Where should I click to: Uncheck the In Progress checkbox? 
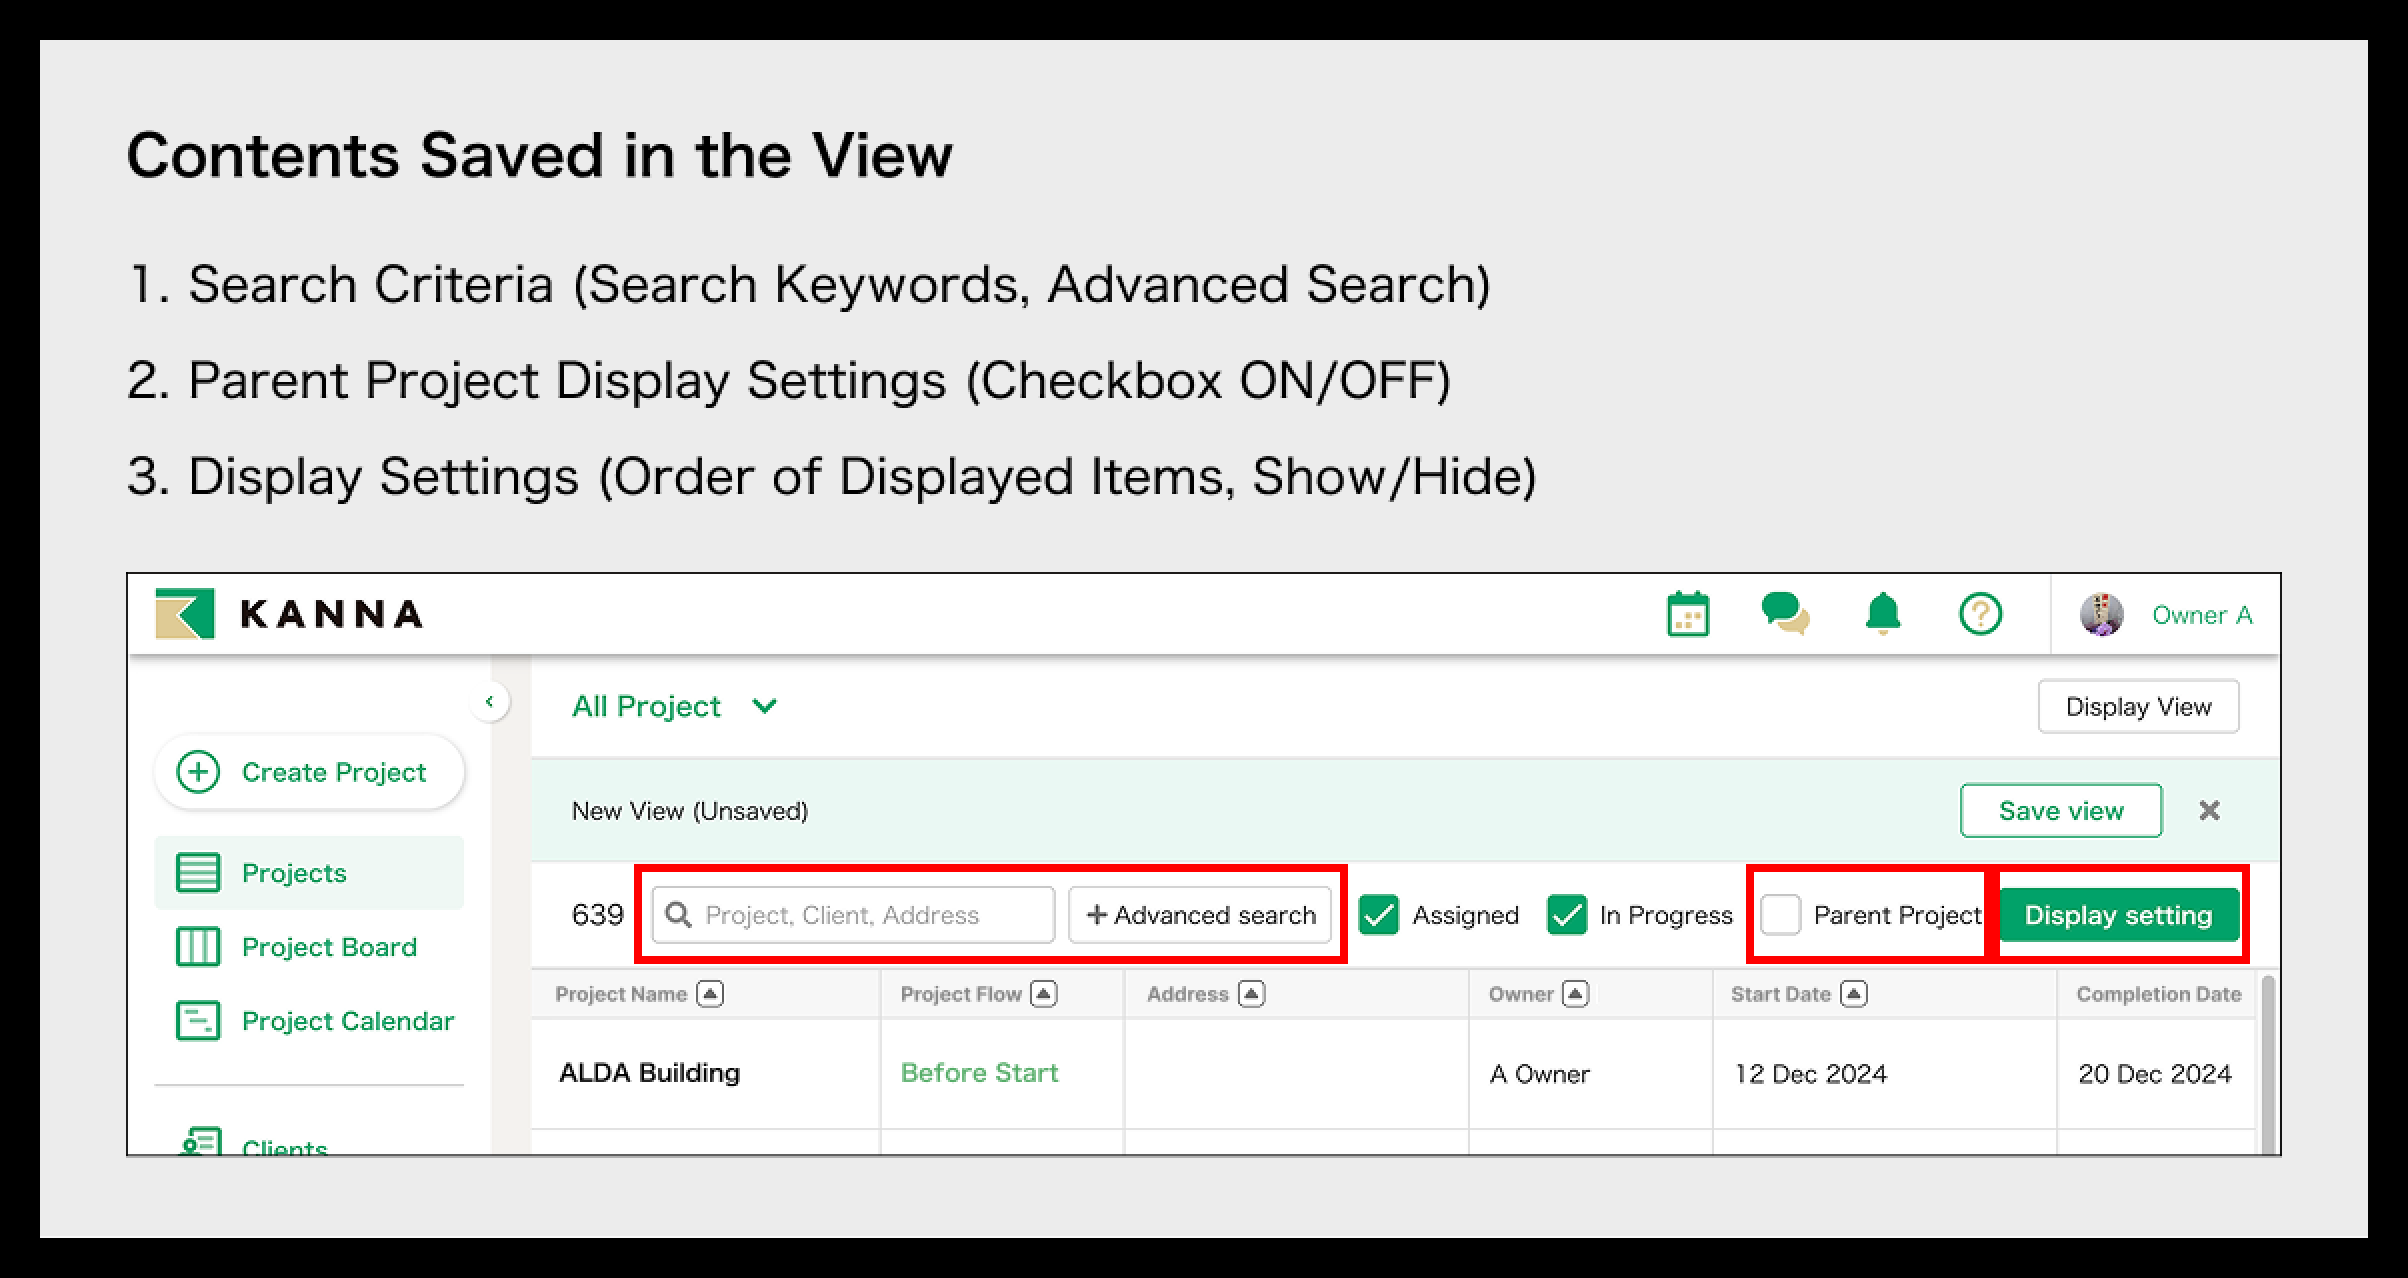1566,915
